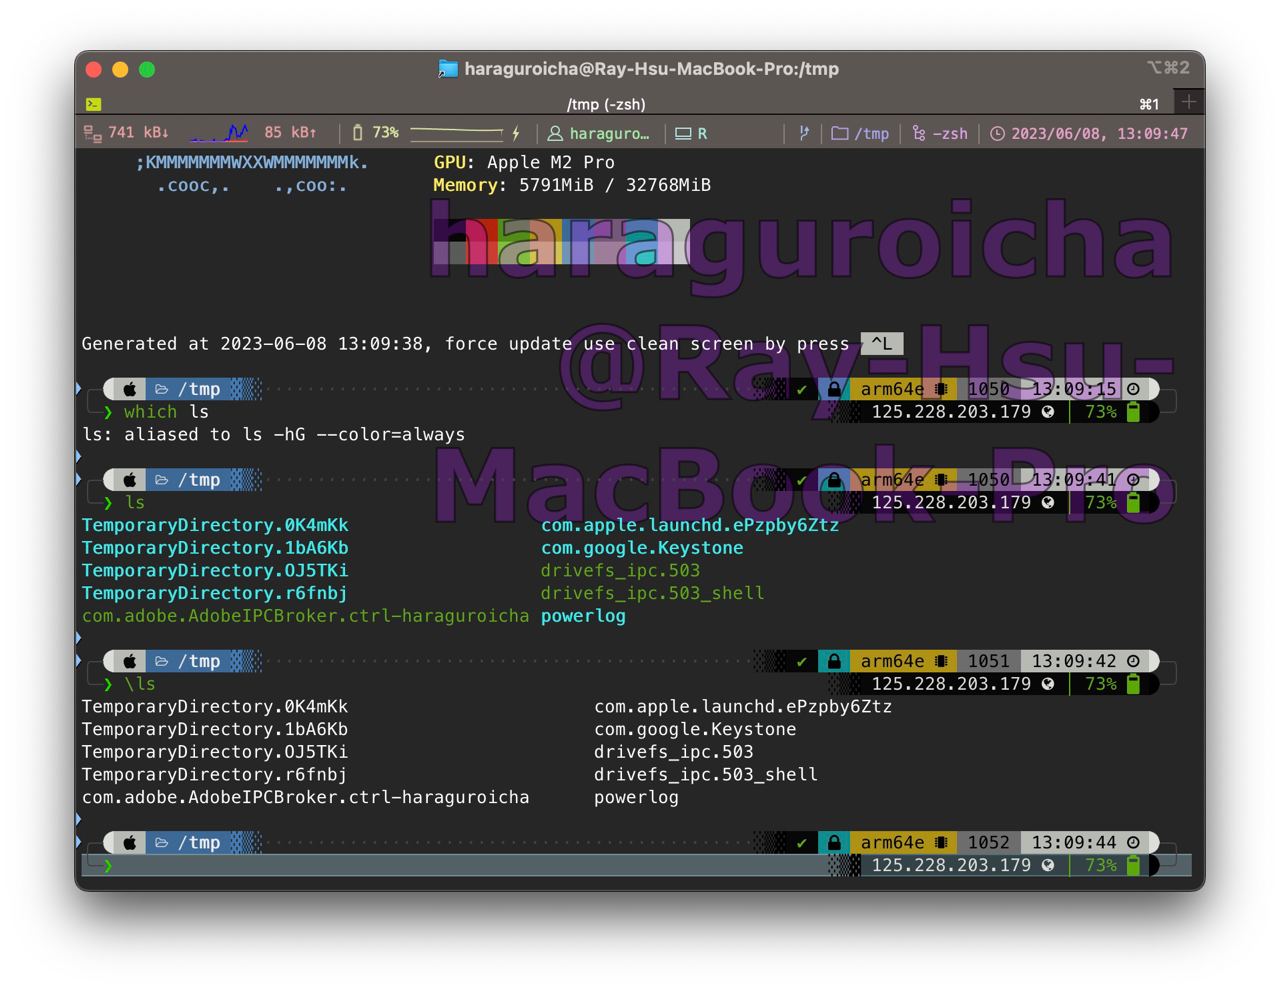Click the haraguro… username in status bar
The width and height of the screenshot is (1280, 990).
tap(609, 133)
